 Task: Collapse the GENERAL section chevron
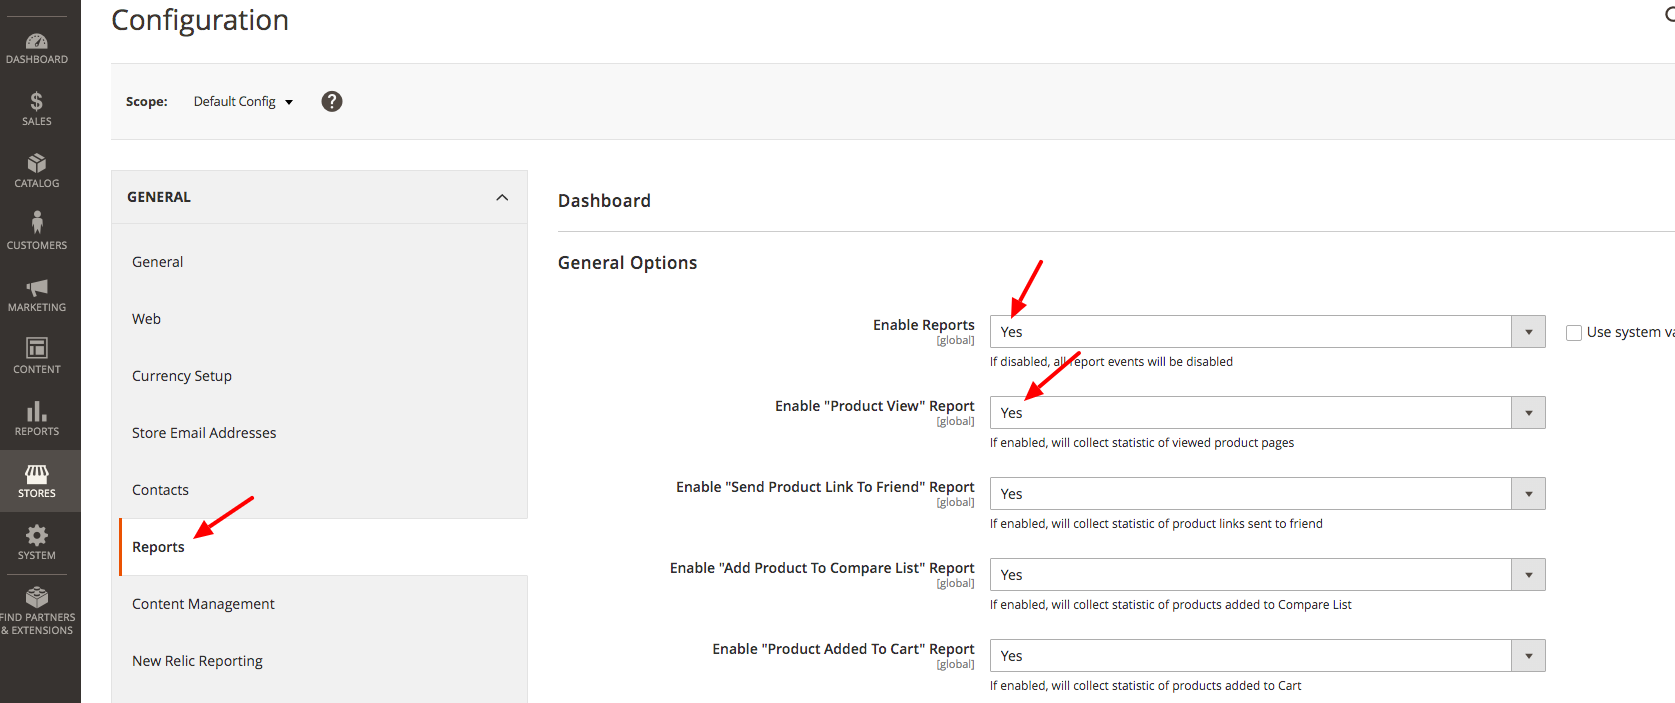tap(502, 197)
